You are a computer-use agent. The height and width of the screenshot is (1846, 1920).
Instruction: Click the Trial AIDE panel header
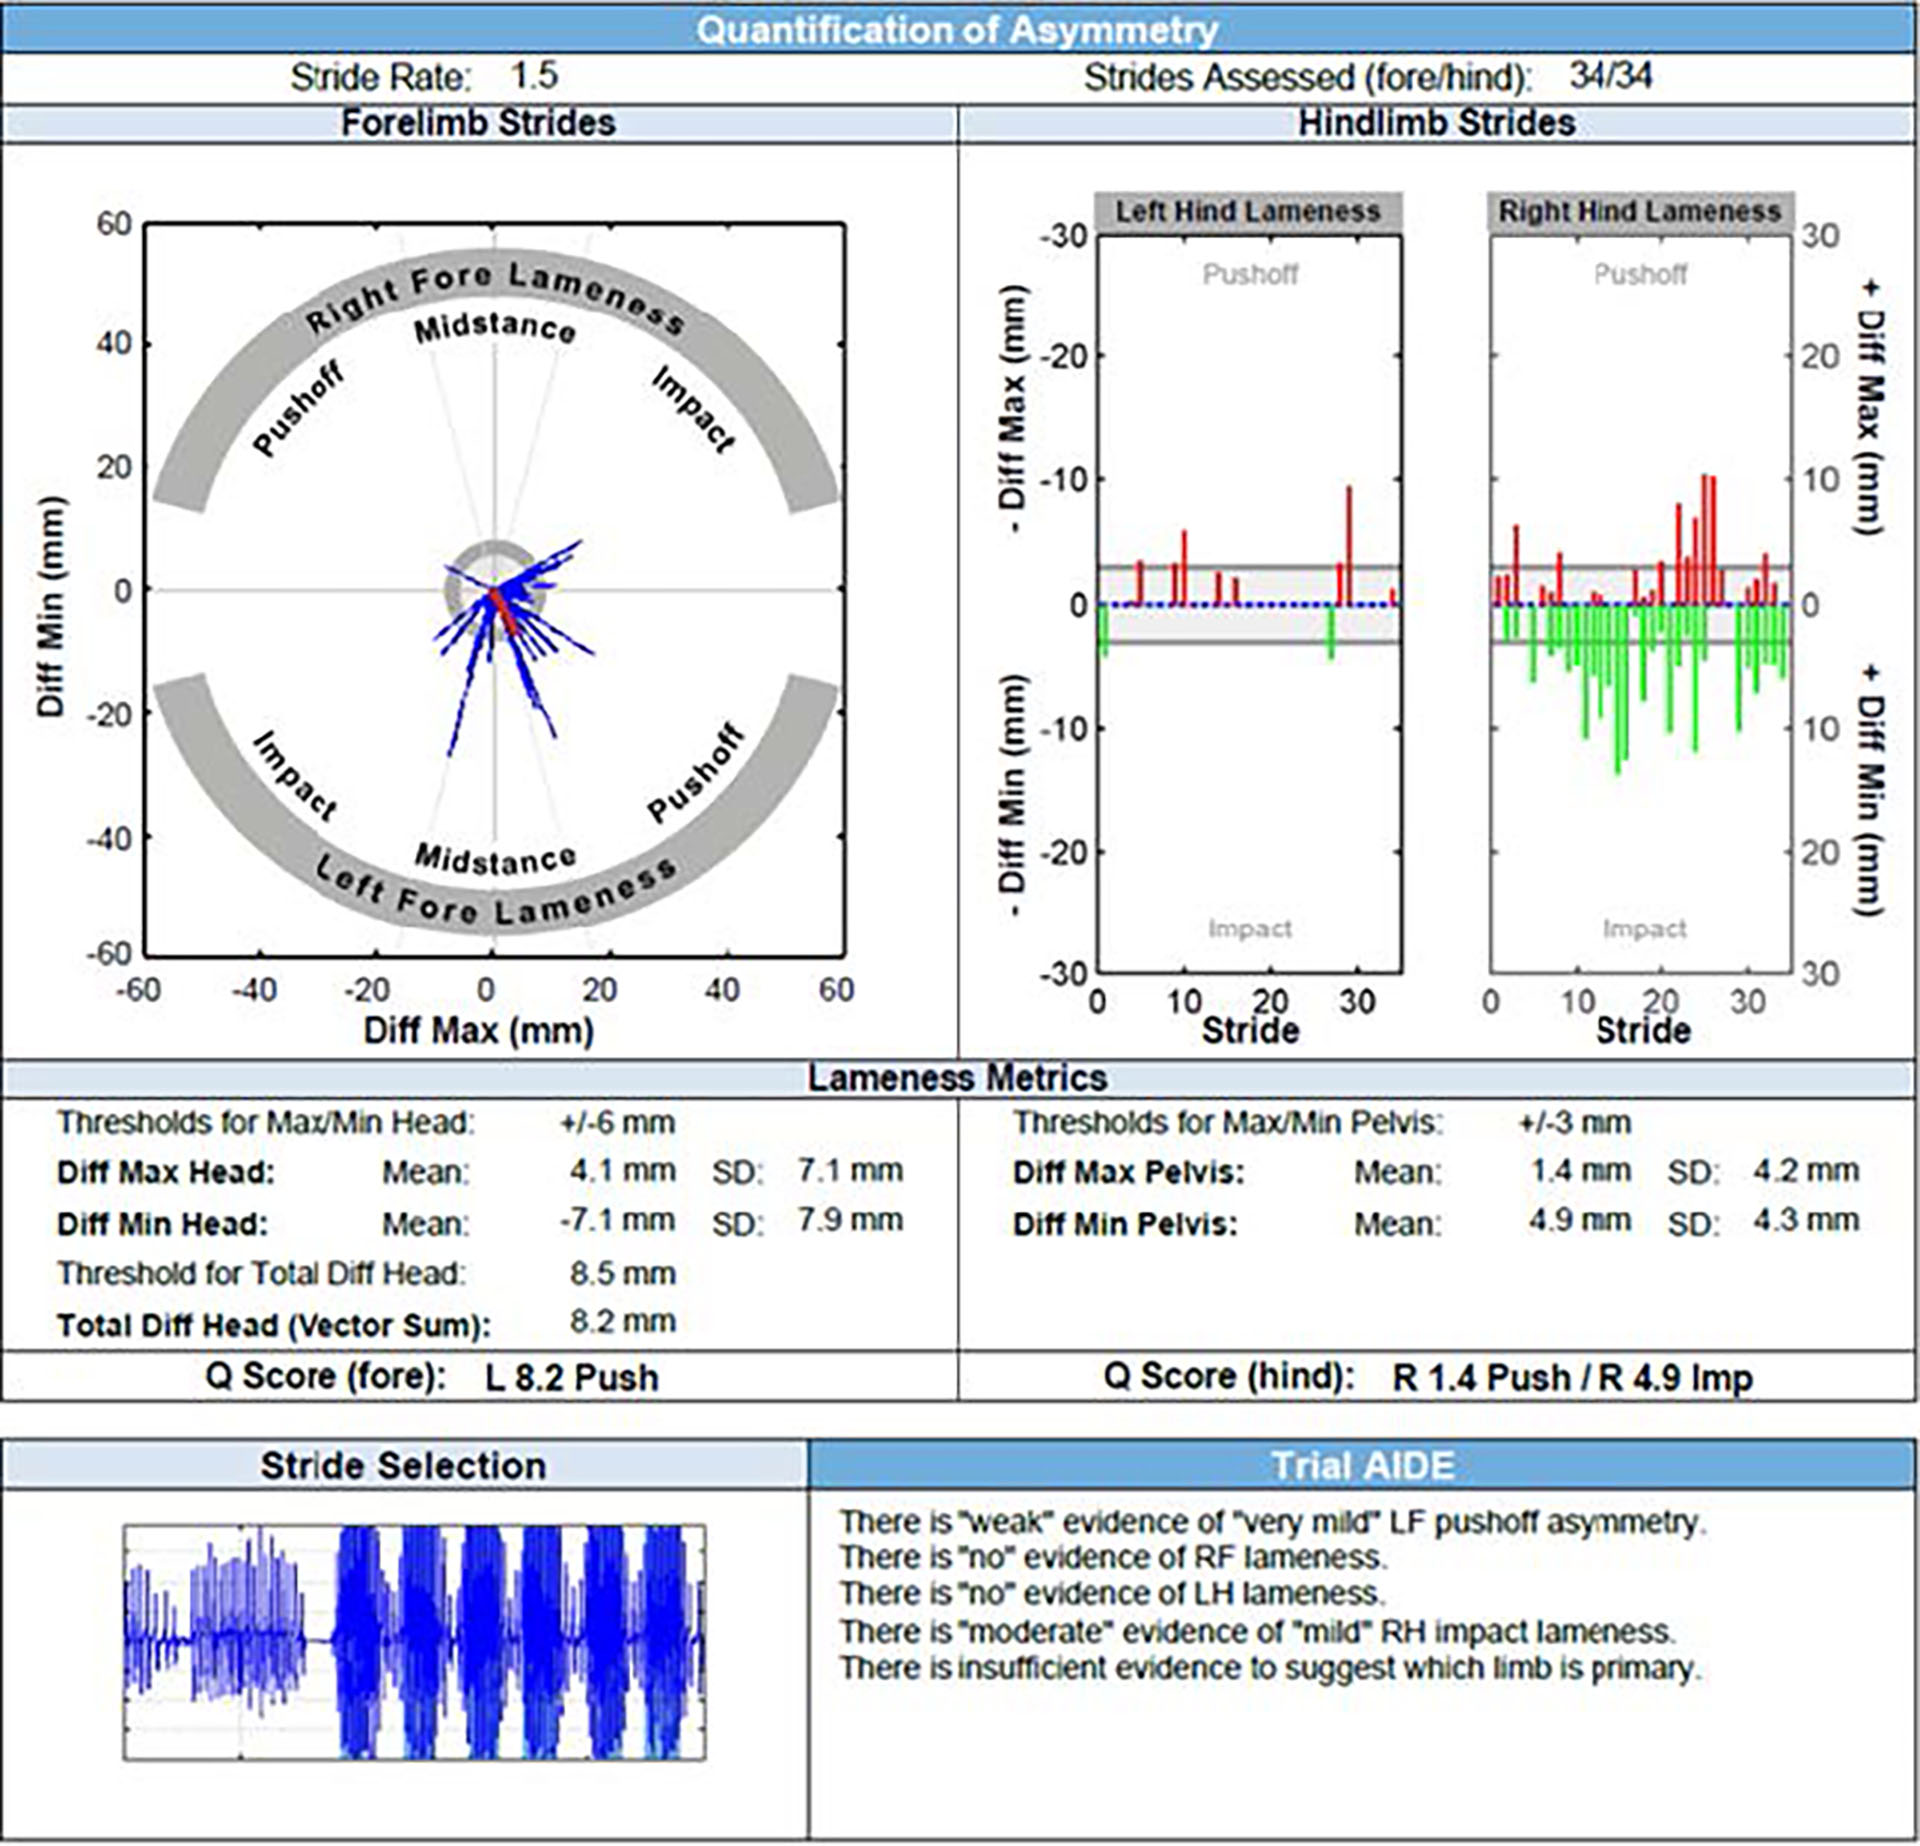[x=1362, y=1466]
